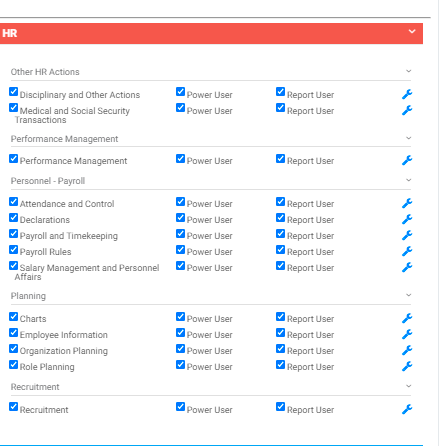The image size is (439, 446).
Task: Collapse the Planning group chevron
Action: pyautogui.click(x=409, y=295)
